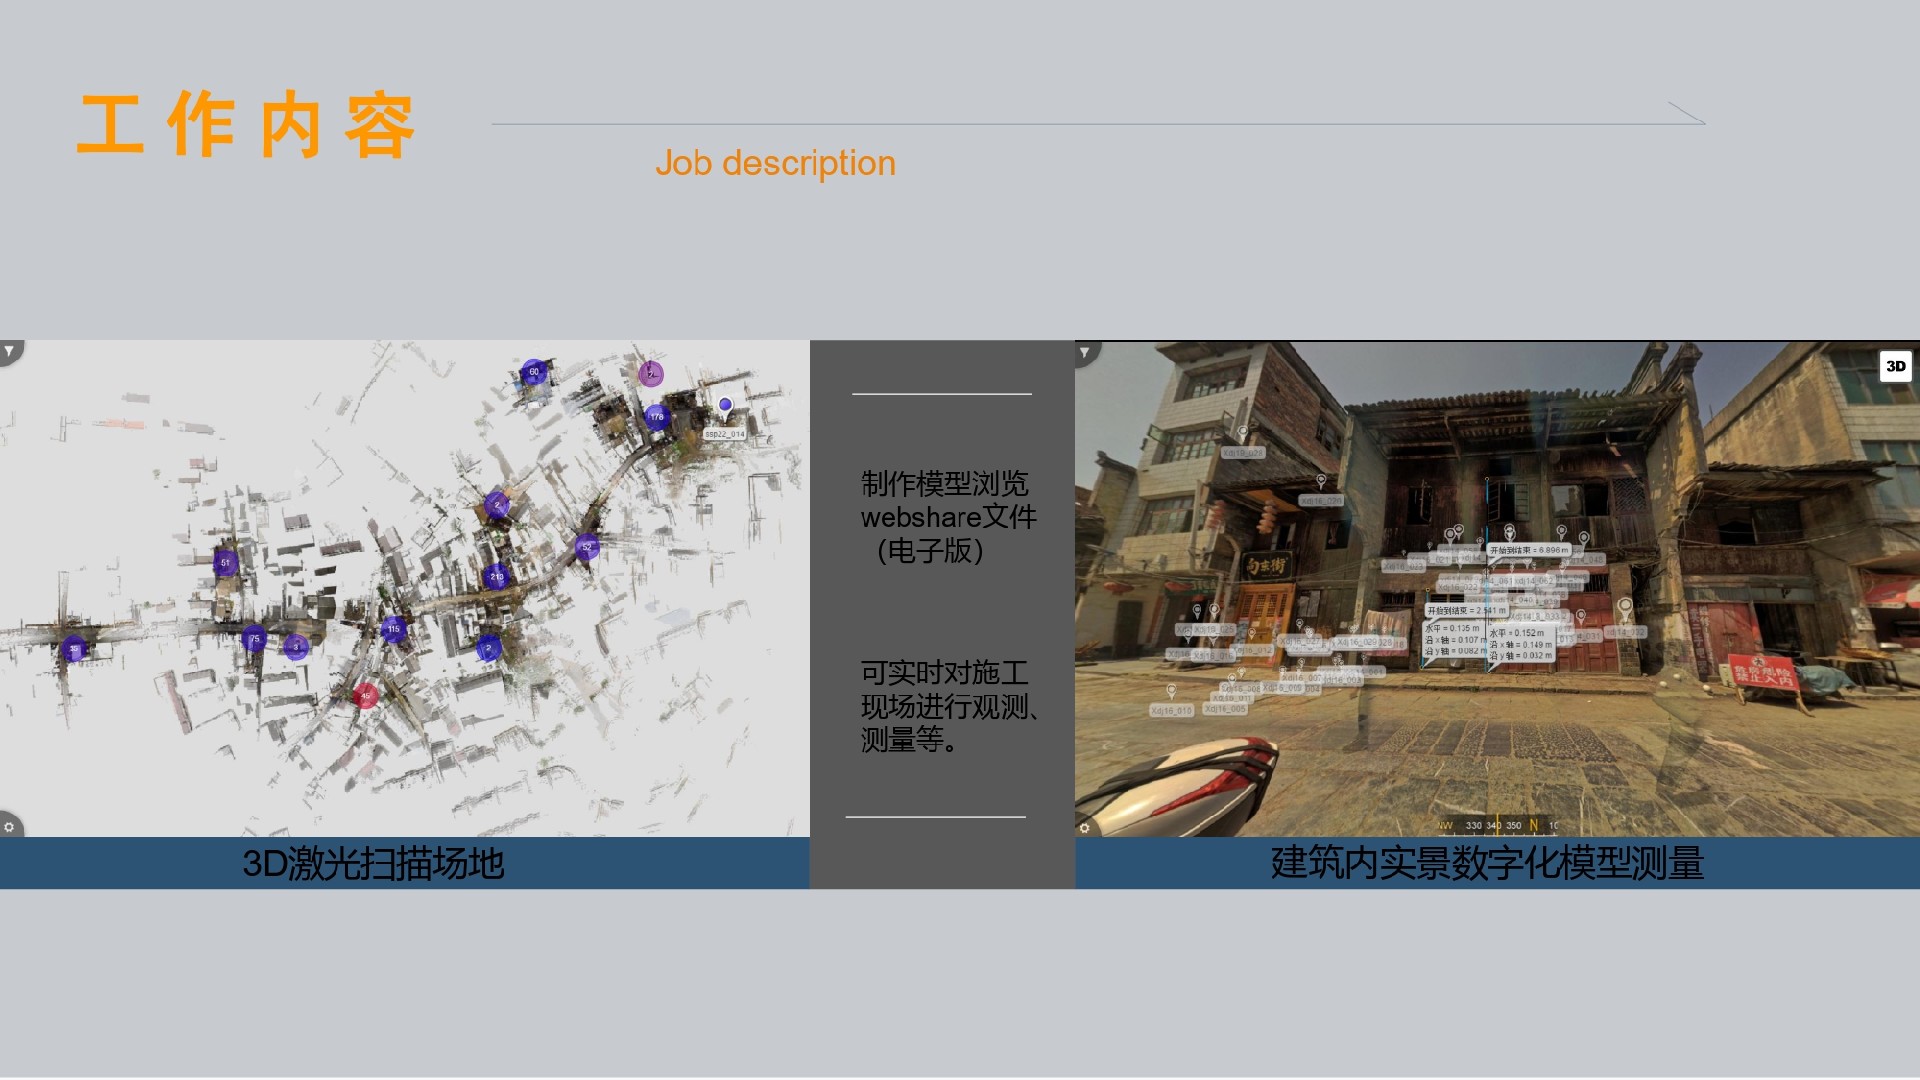The width and height of the screenshot is (1920, 1080).
Task: Select the Xdj14_032 scan marker pin
Action: point(1625,606)
